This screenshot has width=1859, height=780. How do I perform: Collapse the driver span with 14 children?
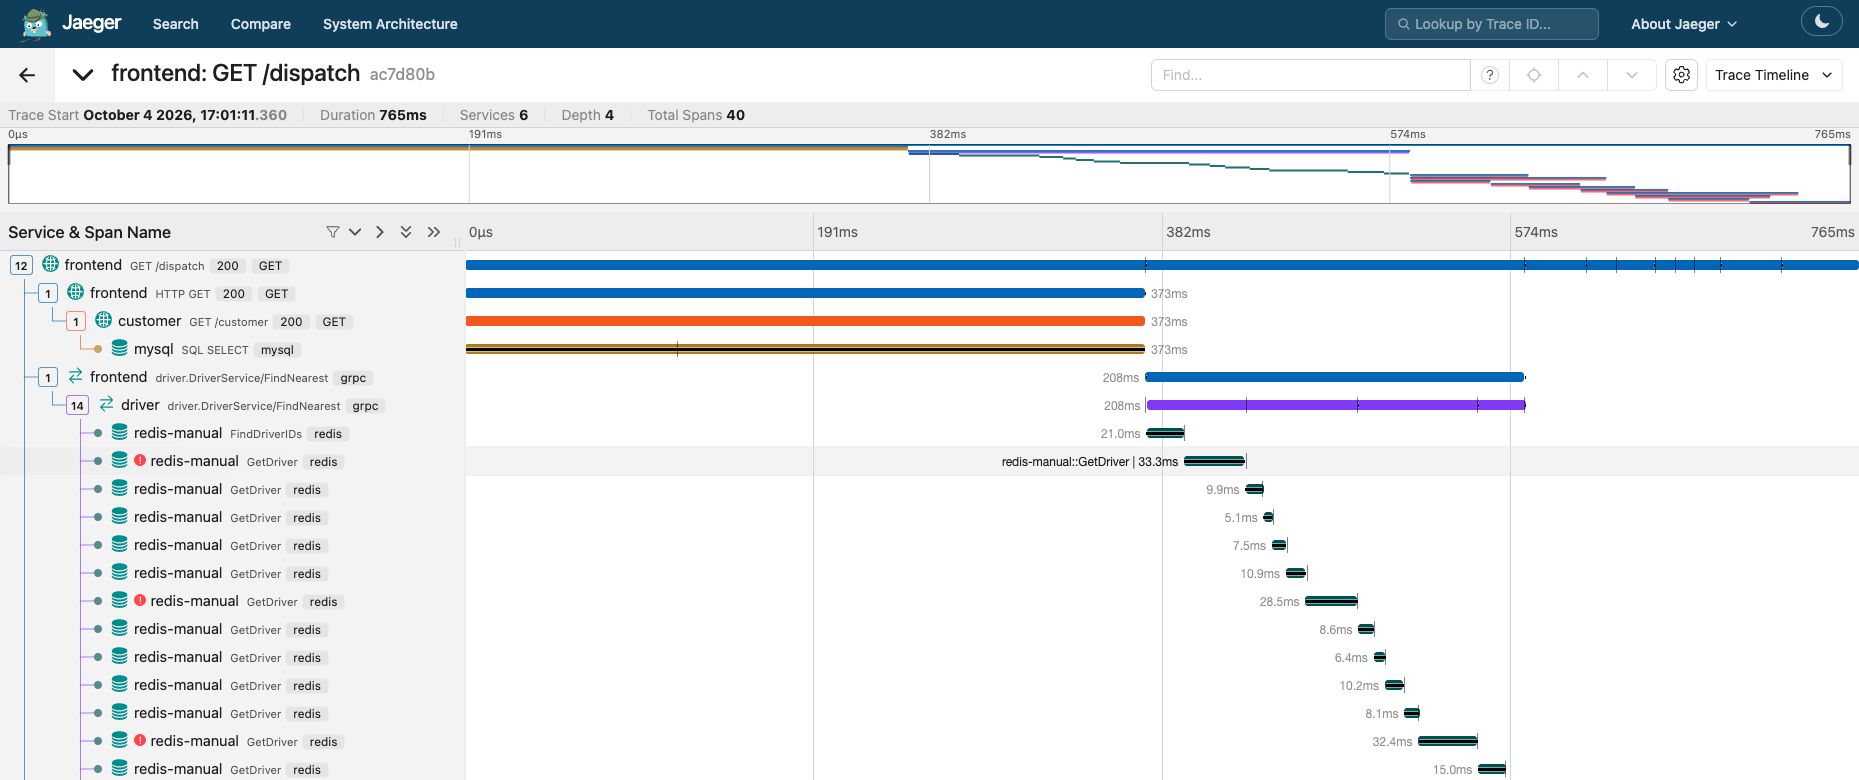coord(77,405)
